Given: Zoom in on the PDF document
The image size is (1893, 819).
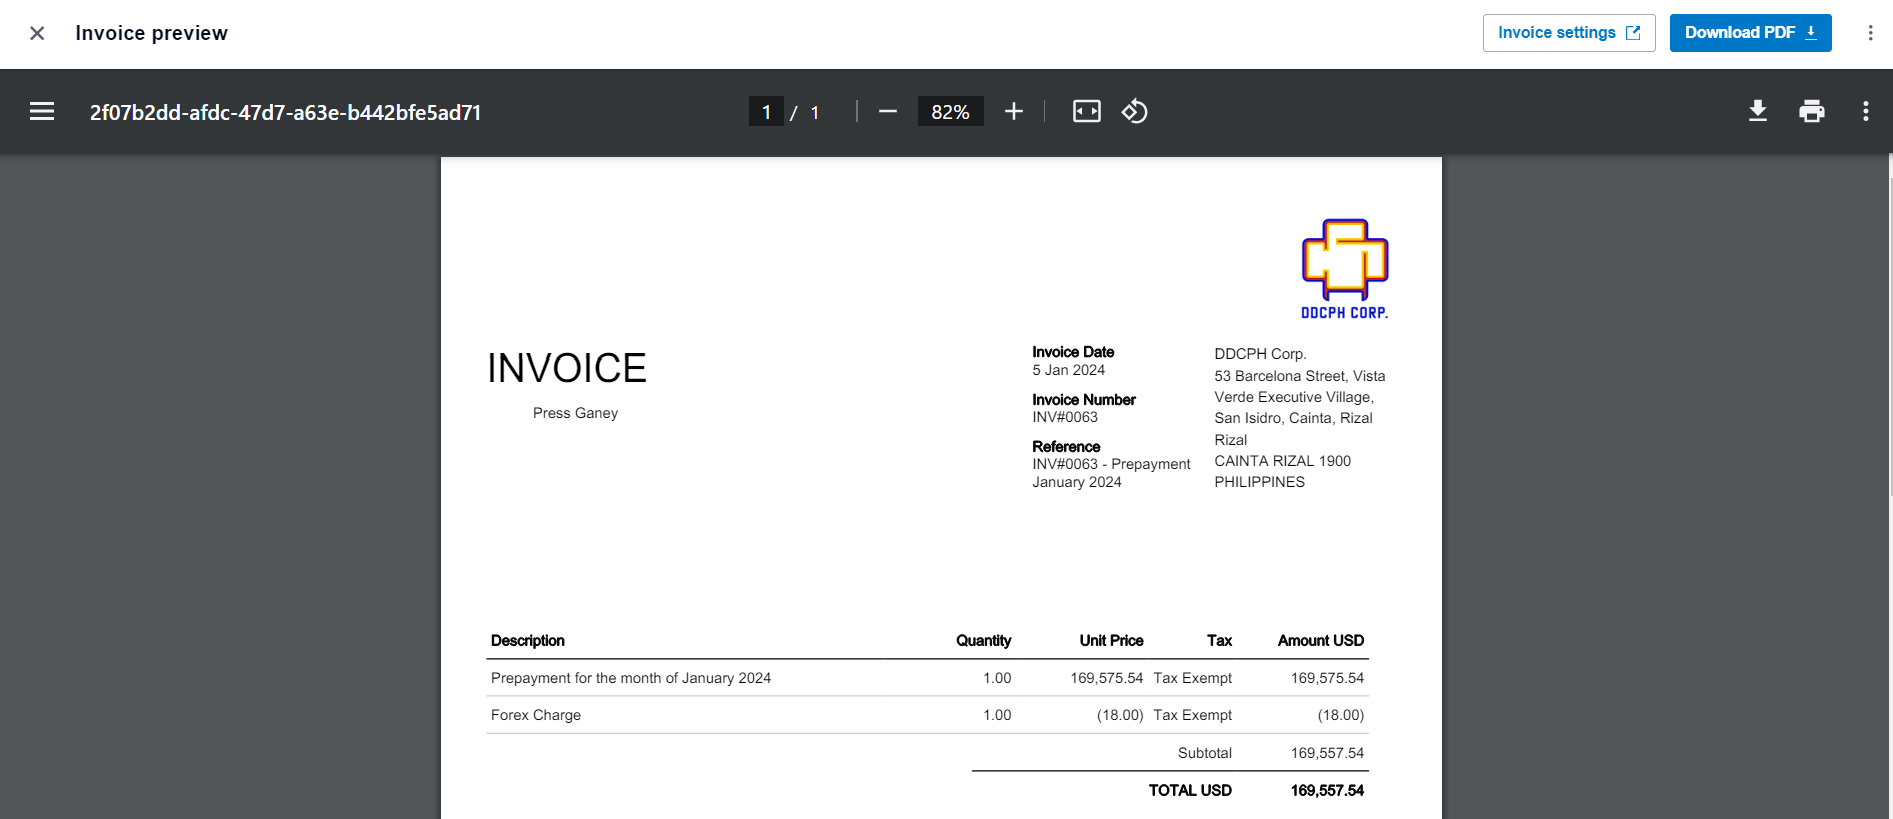Looking at the screenshot, I should 1014,112.
